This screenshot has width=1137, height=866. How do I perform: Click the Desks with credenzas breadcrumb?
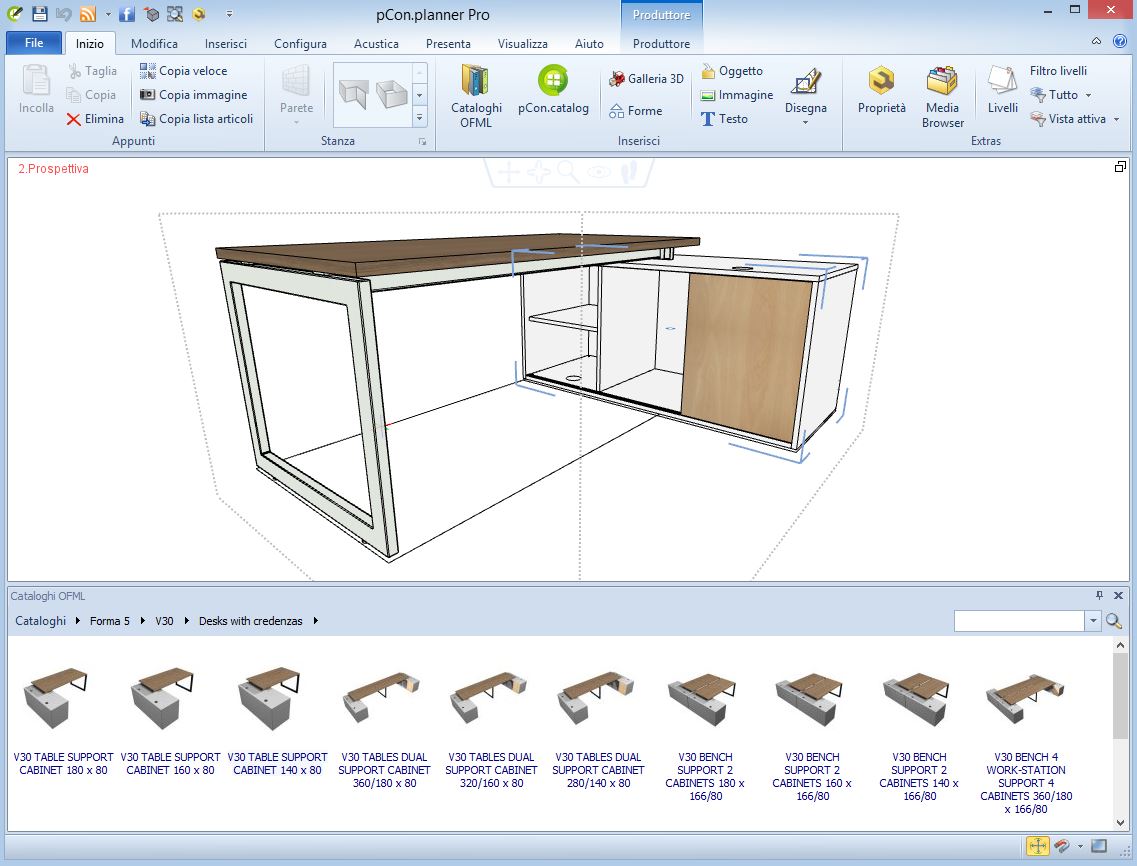(250, 621)
